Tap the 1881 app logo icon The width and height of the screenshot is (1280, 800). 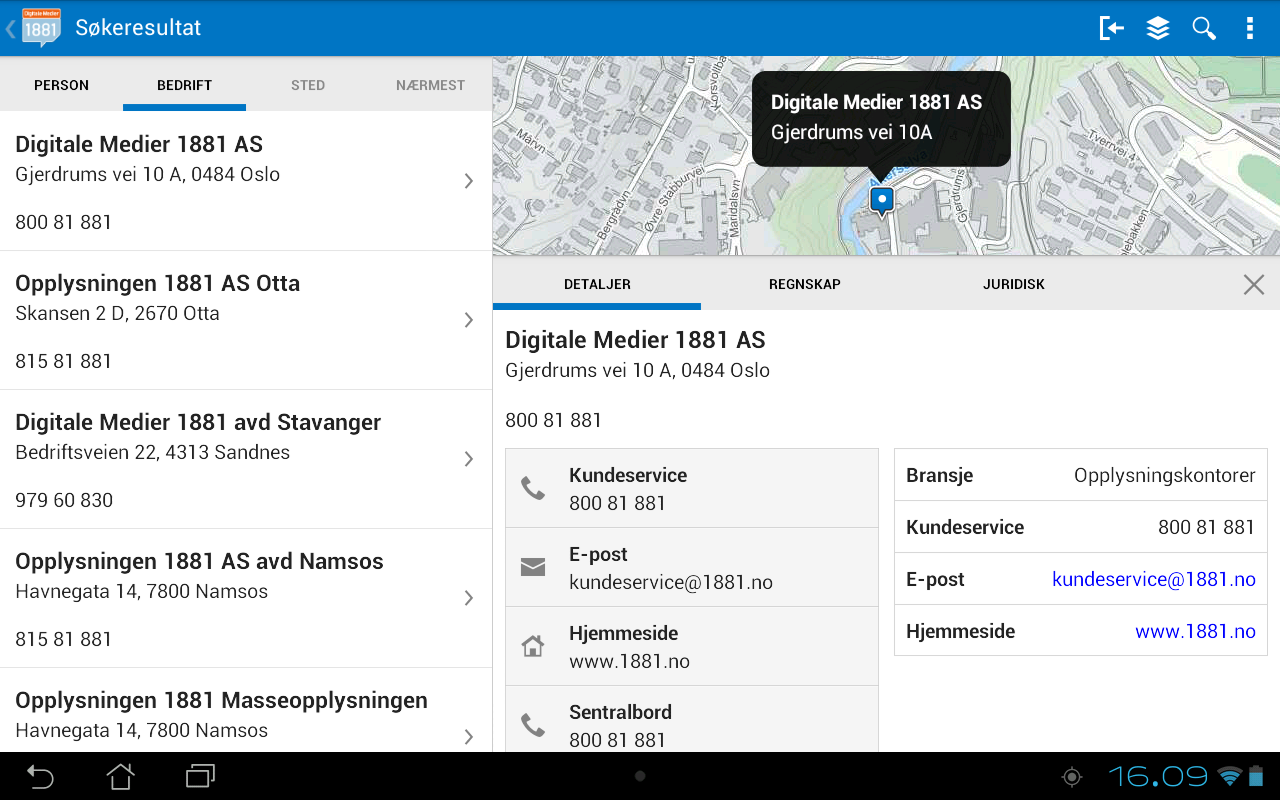pos(41,28)
